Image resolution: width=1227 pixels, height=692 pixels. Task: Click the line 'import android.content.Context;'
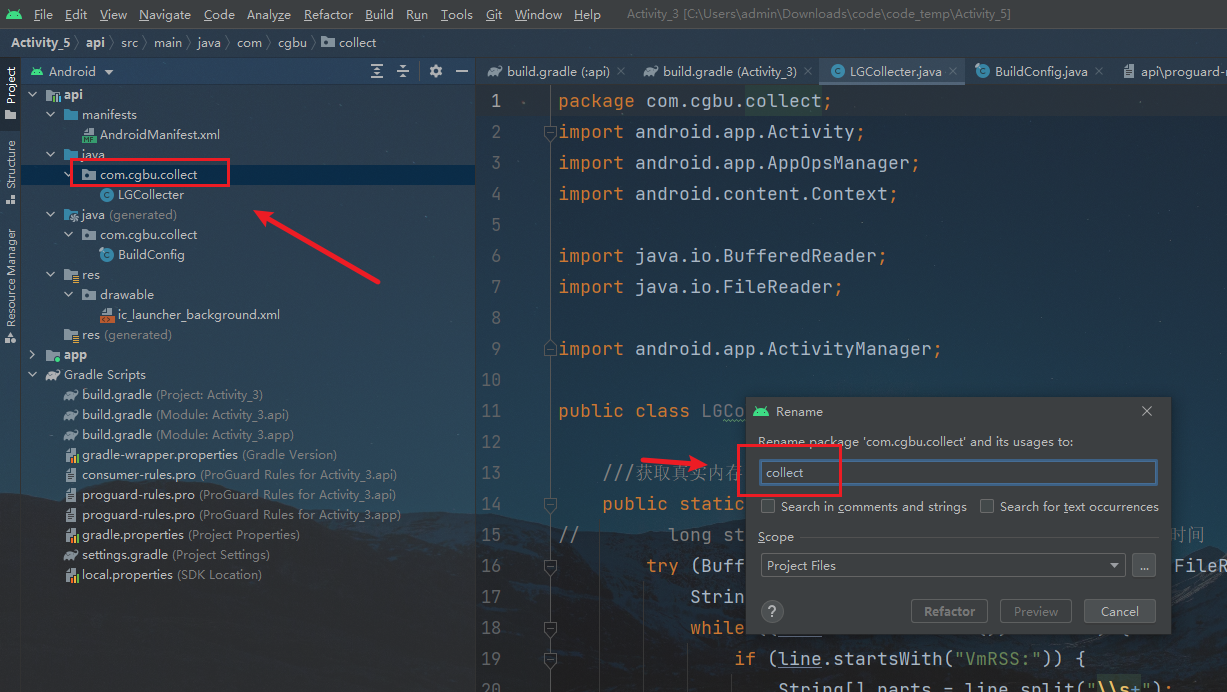(728, 194)
